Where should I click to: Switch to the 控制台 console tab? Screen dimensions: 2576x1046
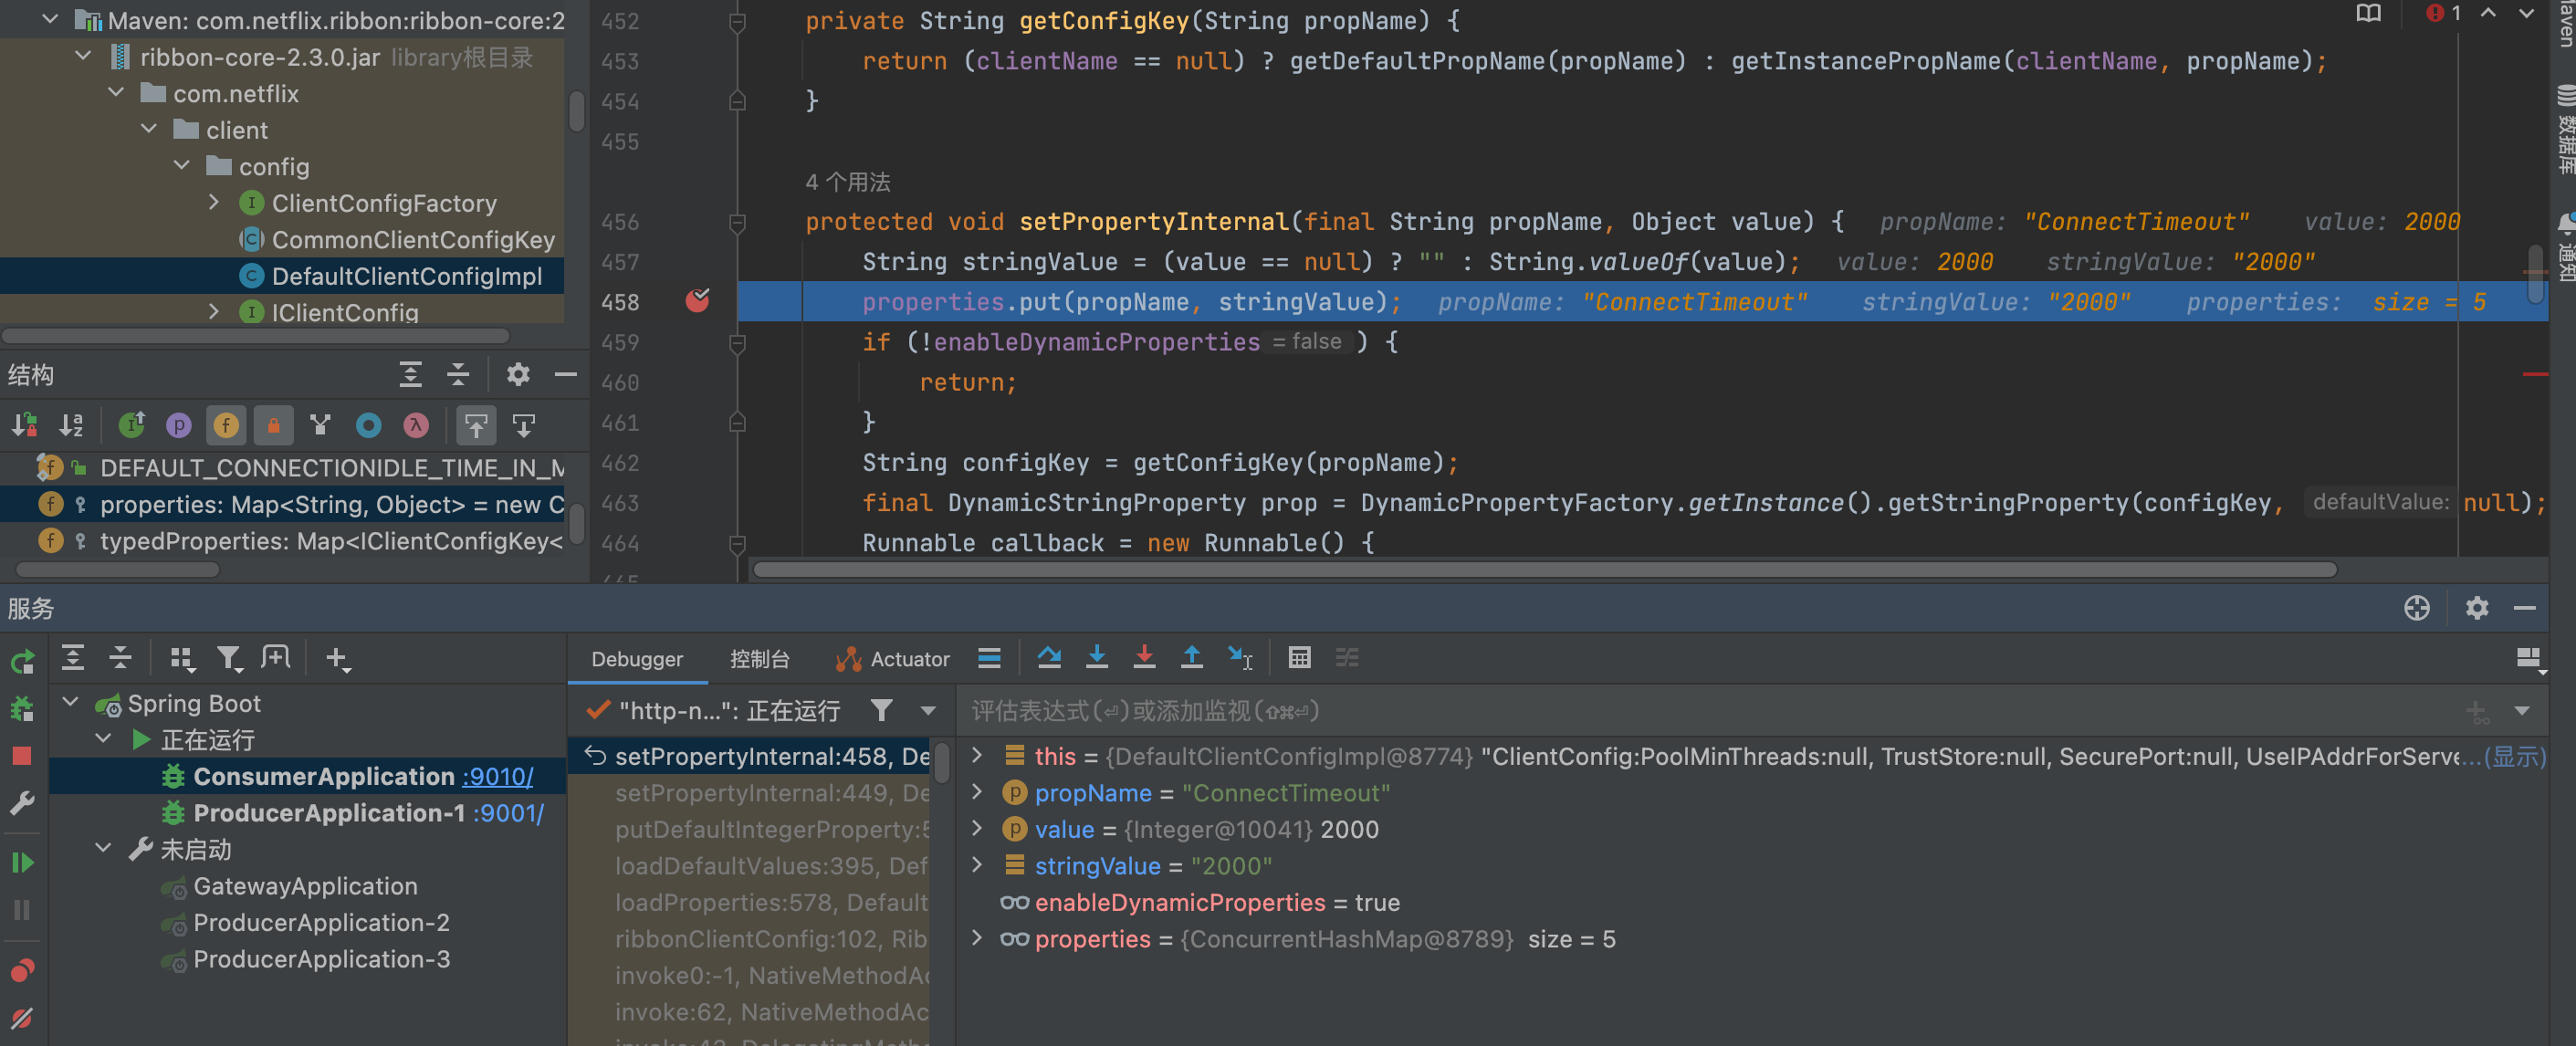click(759, 659)
